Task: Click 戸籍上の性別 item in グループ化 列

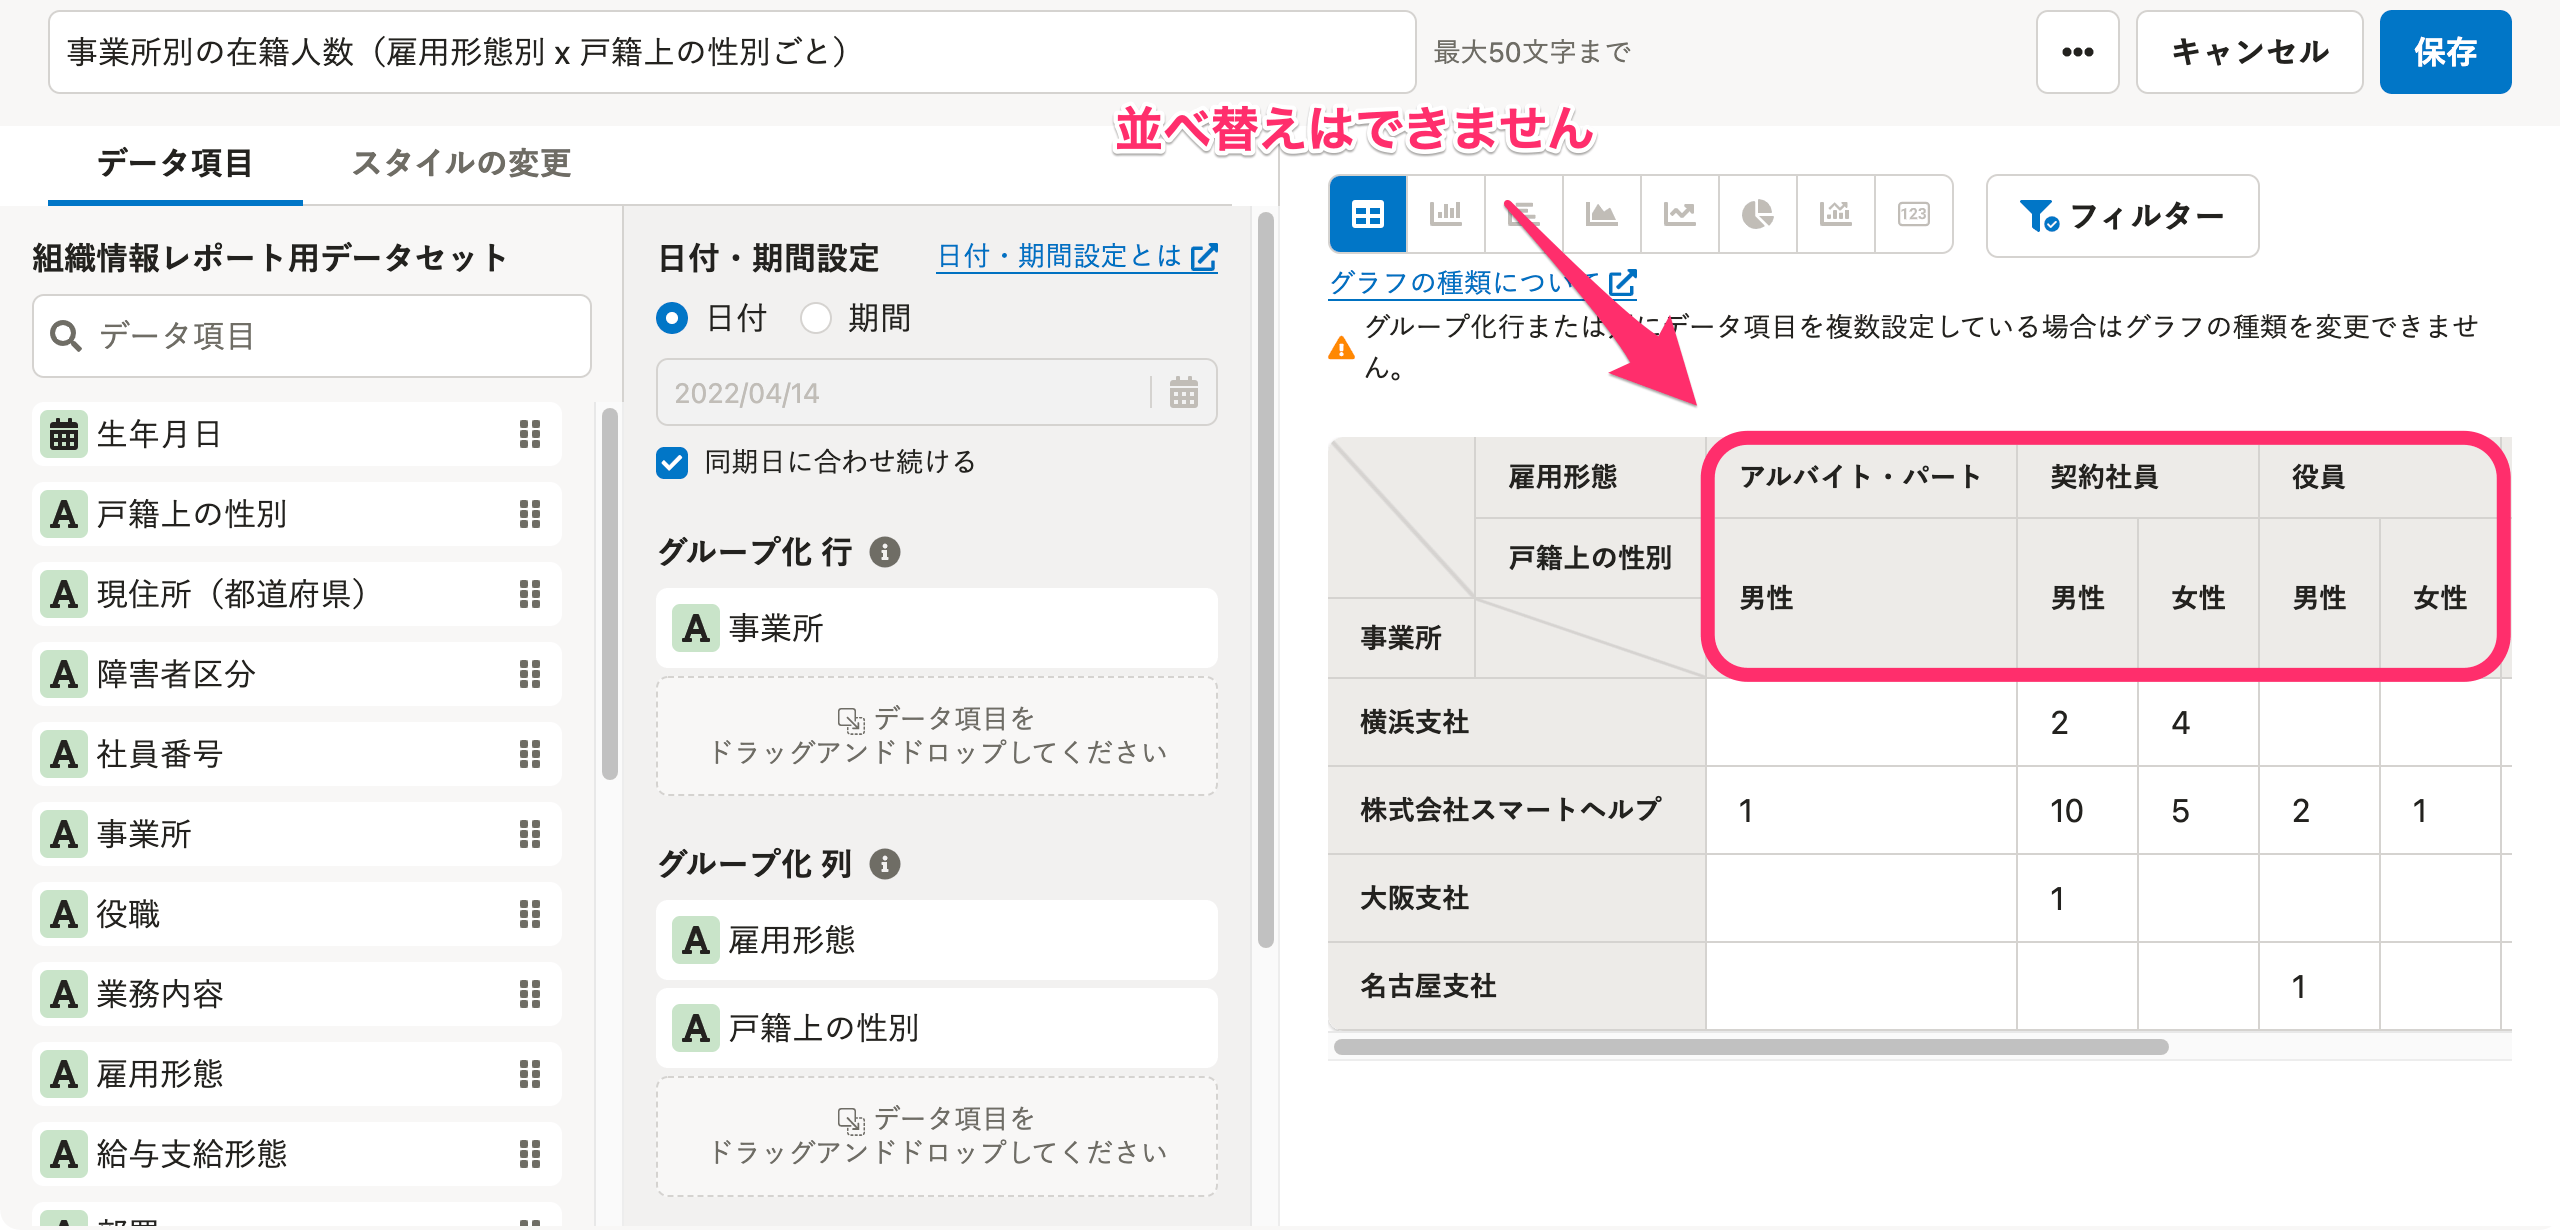Action: point(936,1028)
